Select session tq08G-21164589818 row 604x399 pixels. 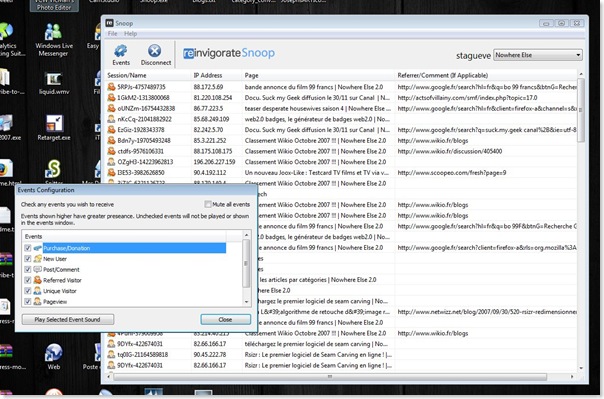point(341,355)
